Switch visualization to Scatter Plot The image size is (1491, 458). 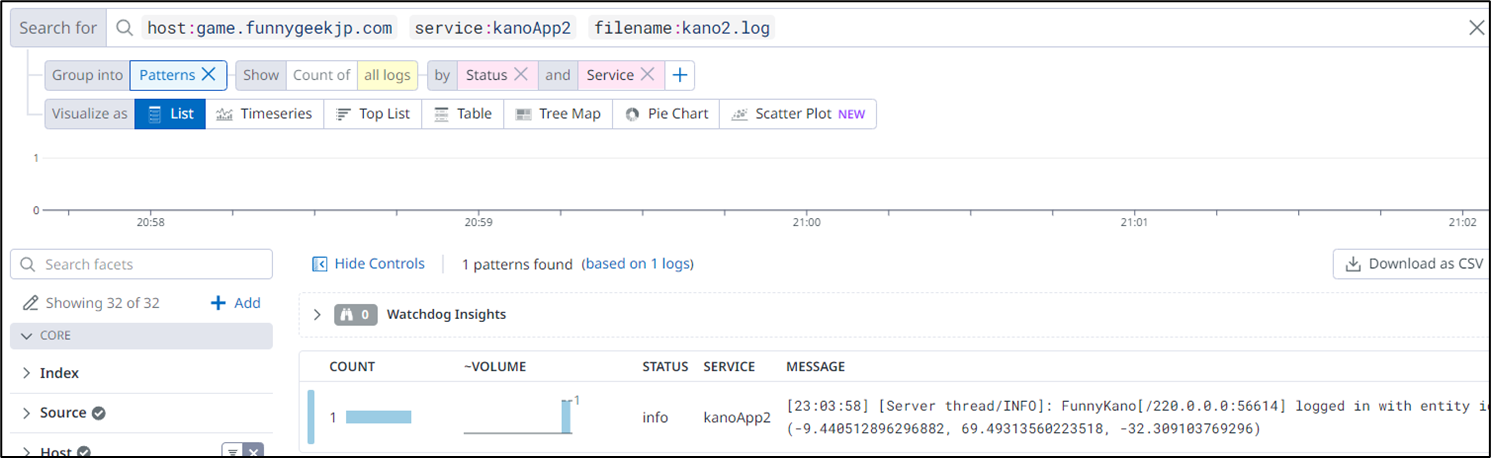tap(798, 114)
